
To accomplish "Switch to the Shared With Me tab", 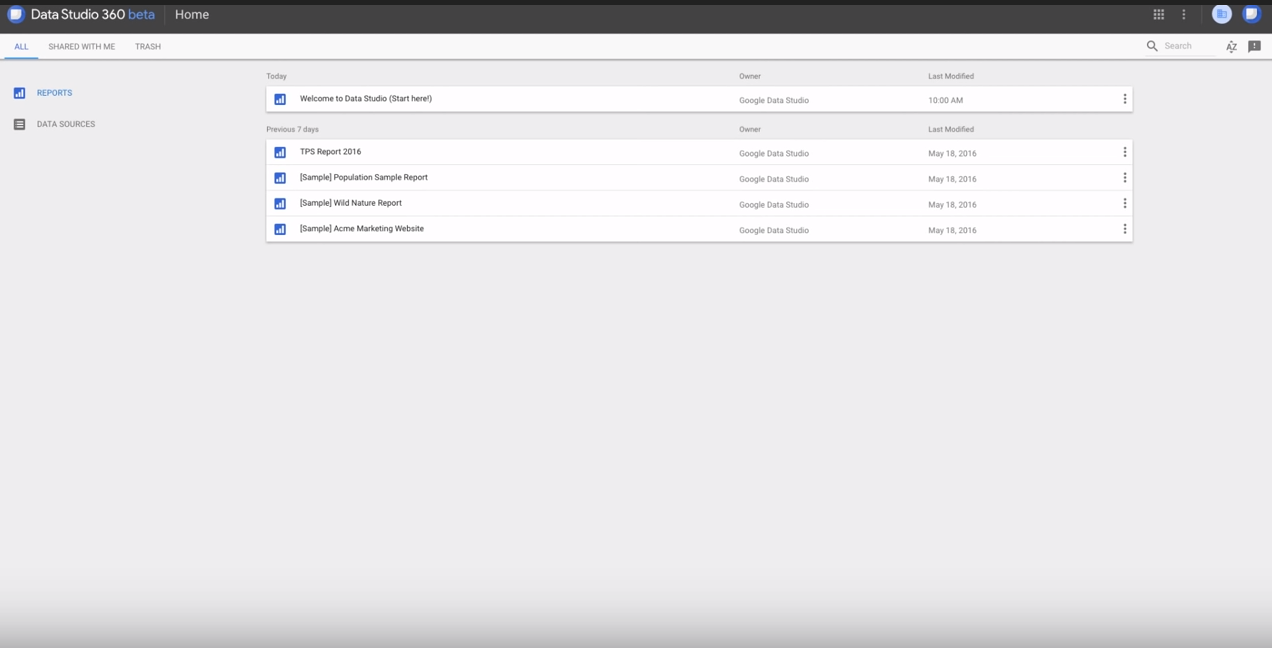I will coord(81,46).
